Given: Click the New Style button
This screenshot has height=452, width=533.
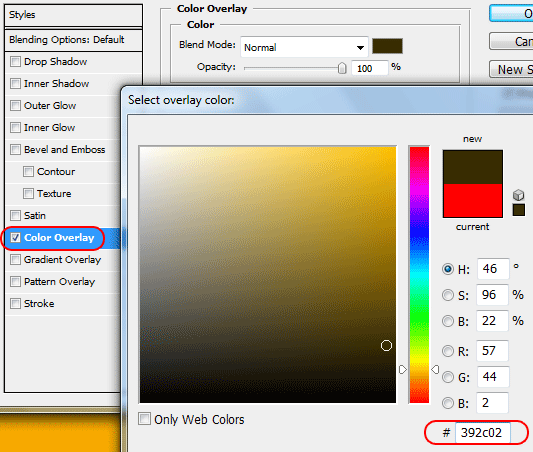Looking at the screenshot, I should tap(511, 69).
